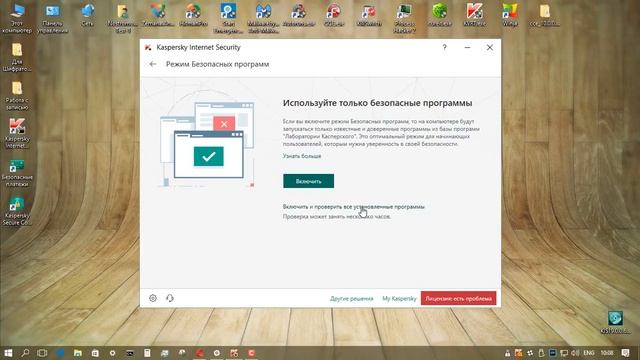The image size is (640, 360).
Task: Open Другие решения link
Action: tap(351, 299)
